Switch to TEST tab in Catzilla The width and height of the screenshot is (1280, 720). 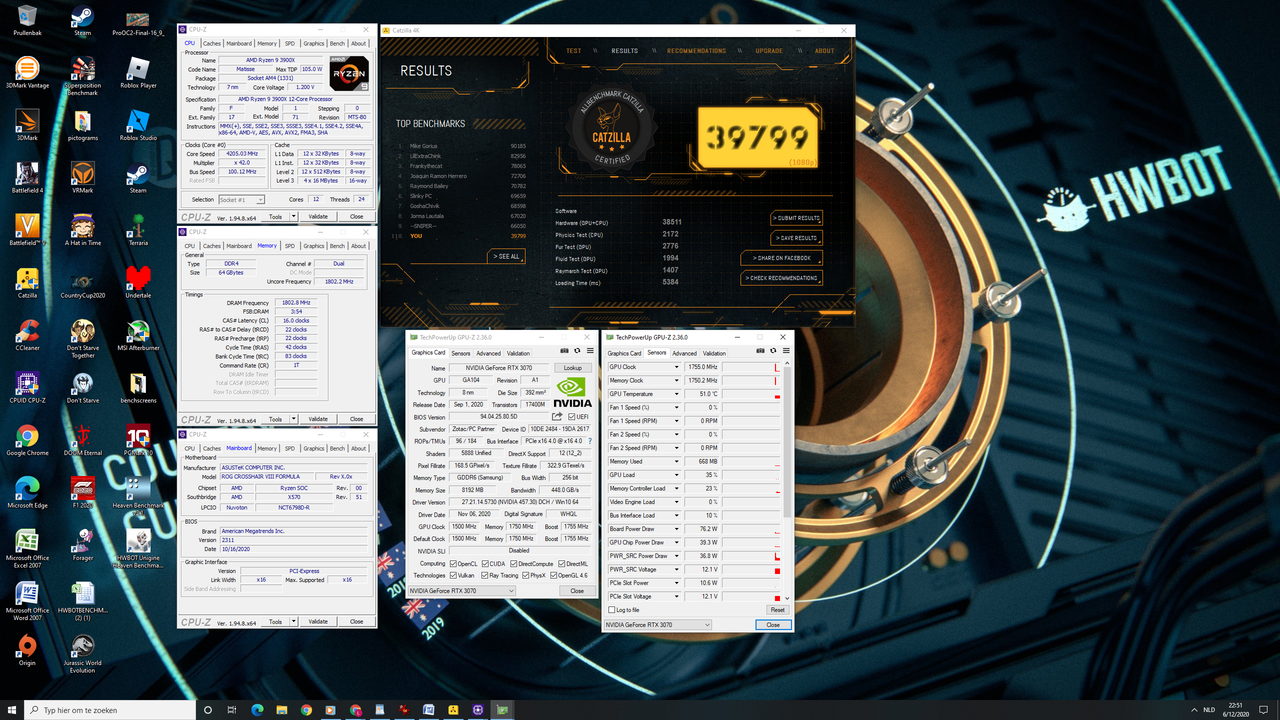(574, 51)
